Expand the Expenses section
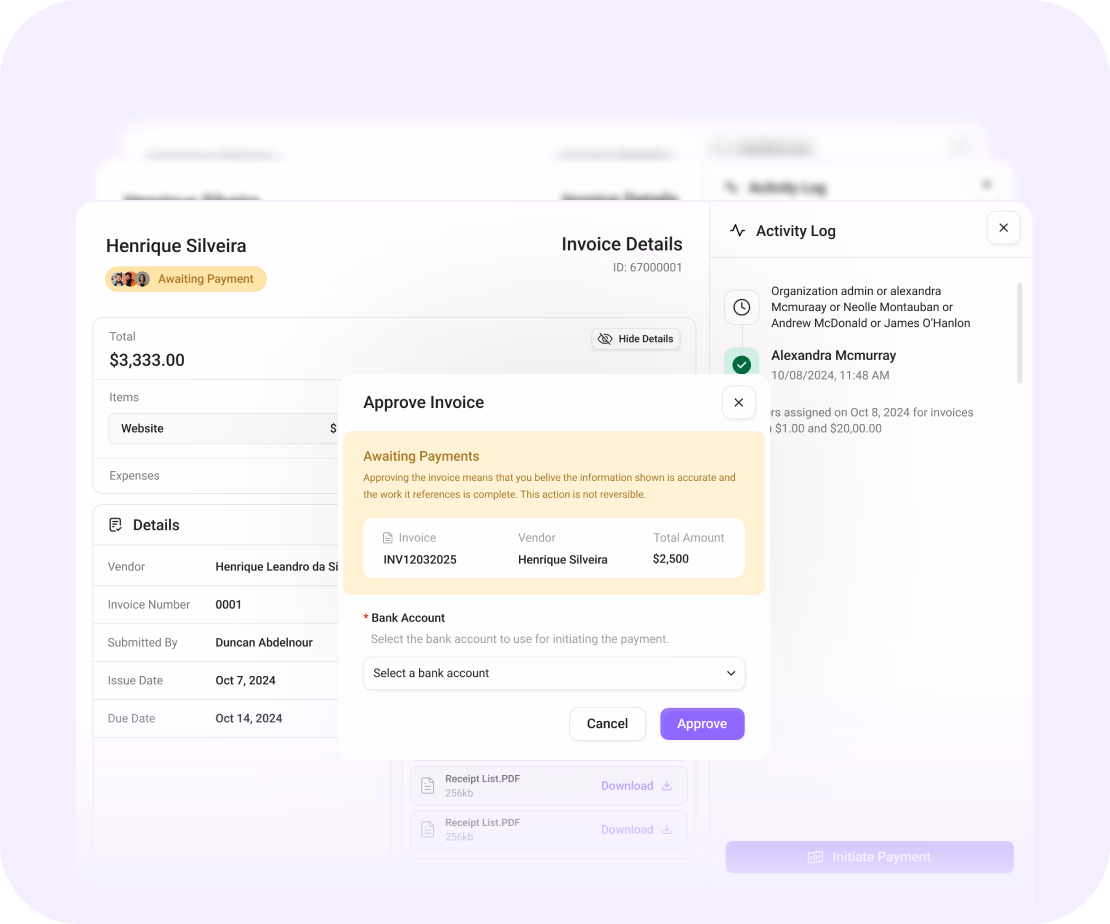1110x924 pixels. point(134,475)
